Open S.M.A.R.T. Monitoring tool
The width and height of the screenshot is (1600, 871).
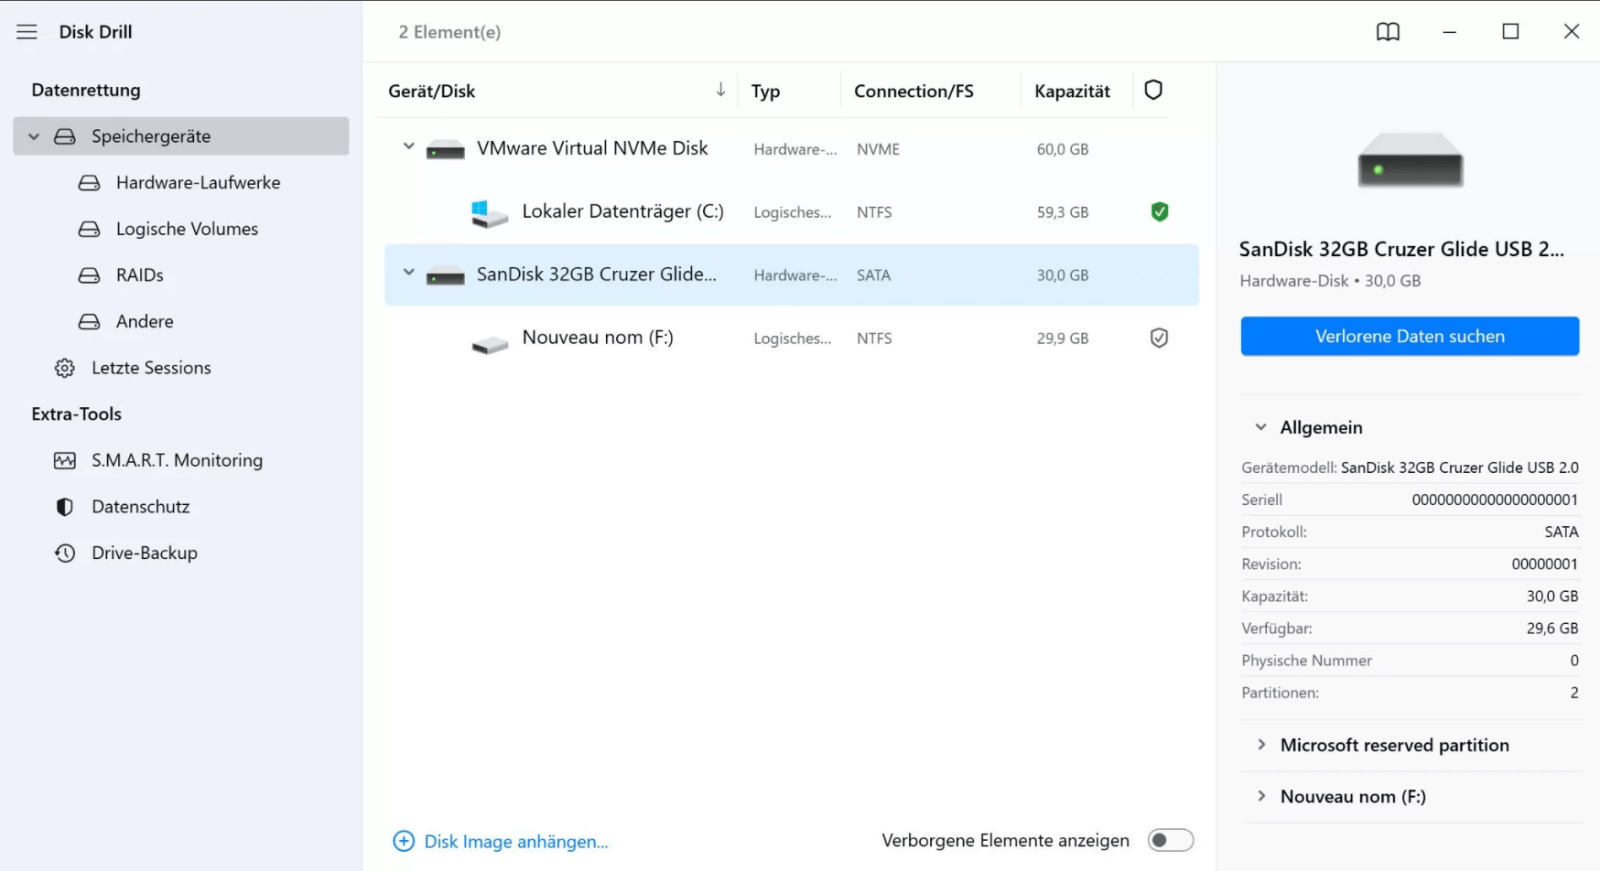(177, 460)
